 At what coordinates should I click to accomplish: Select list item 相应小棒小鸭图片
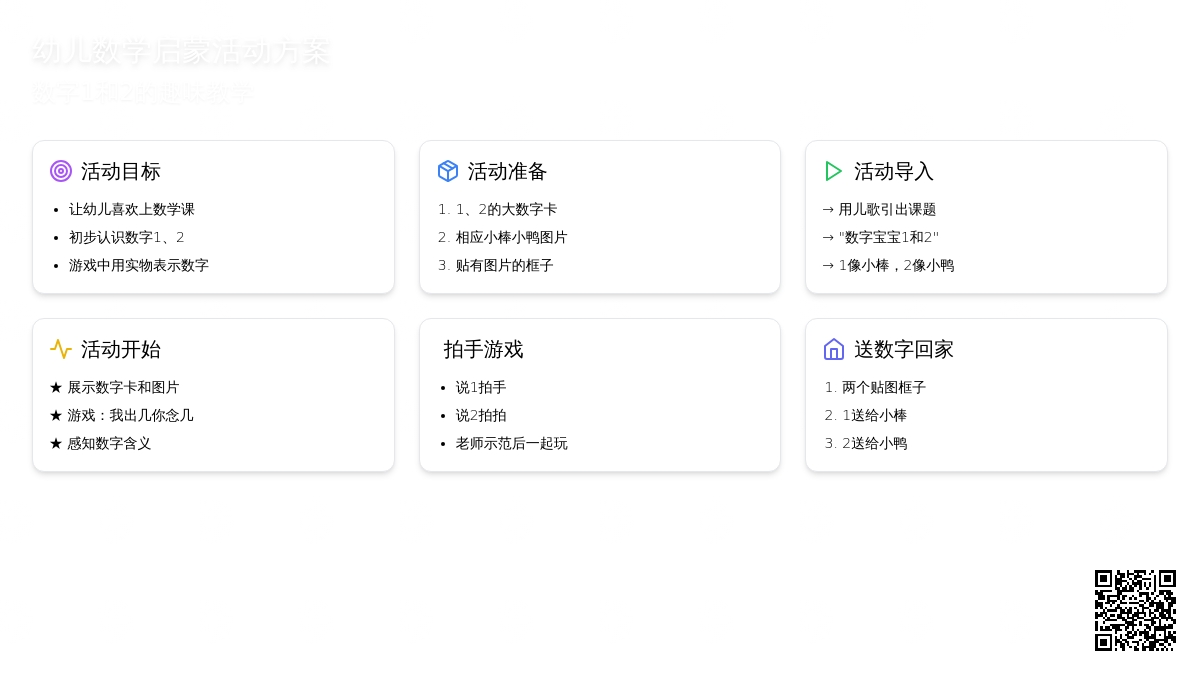tap(511, 237)
